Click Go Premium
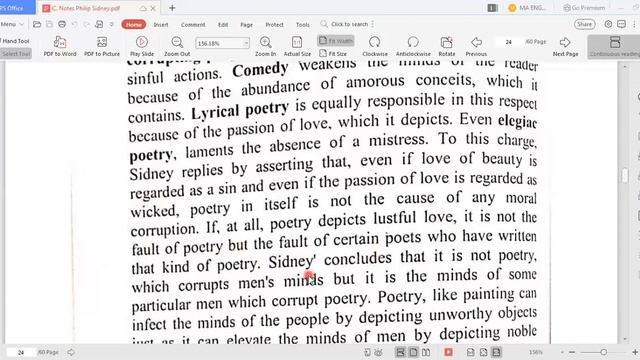This screenshot has width=640, height=360. click(584, 8)
